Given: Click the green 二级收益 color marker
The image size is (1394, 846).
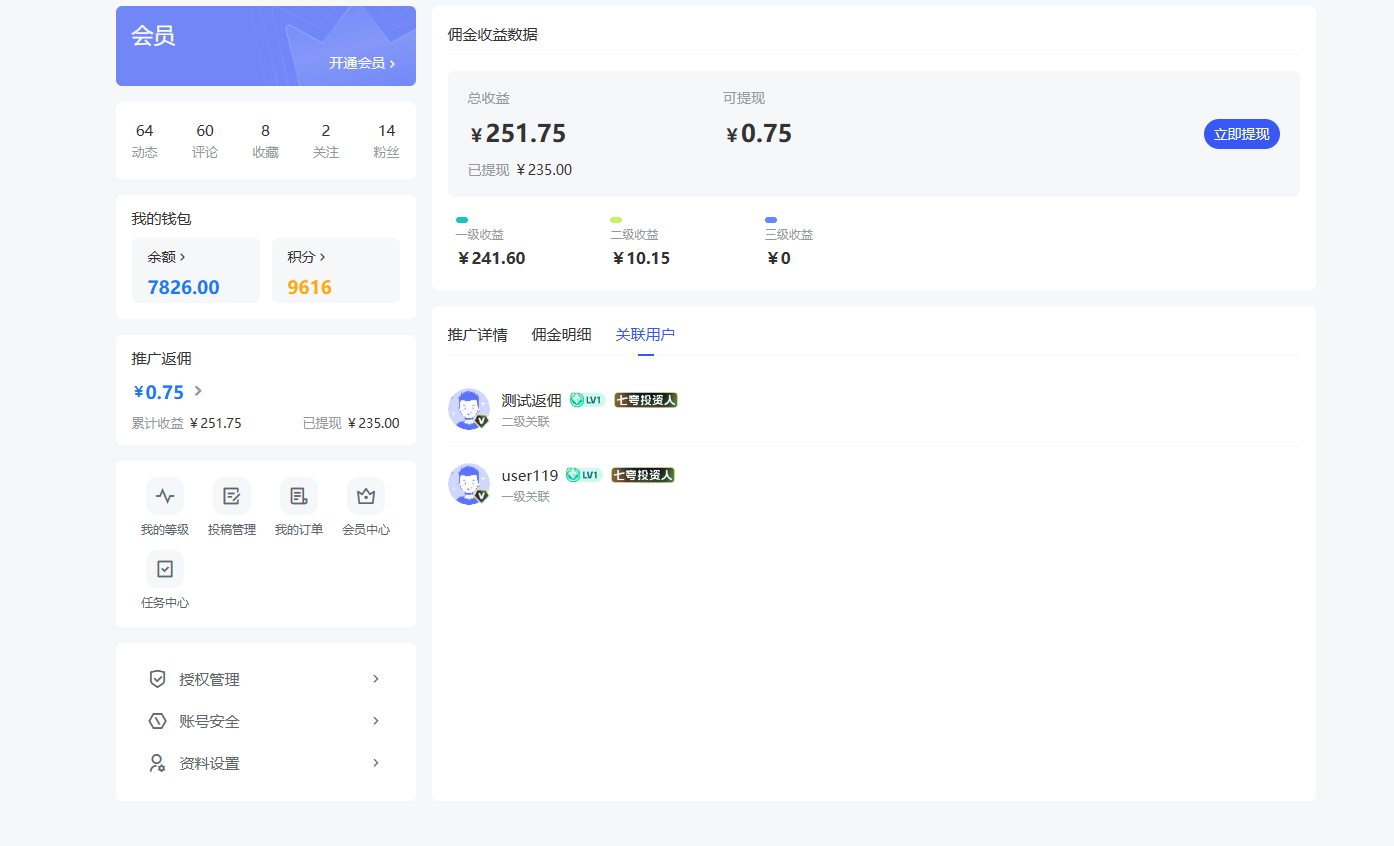Looking at the screenshot, I should (x=616, y=220).
